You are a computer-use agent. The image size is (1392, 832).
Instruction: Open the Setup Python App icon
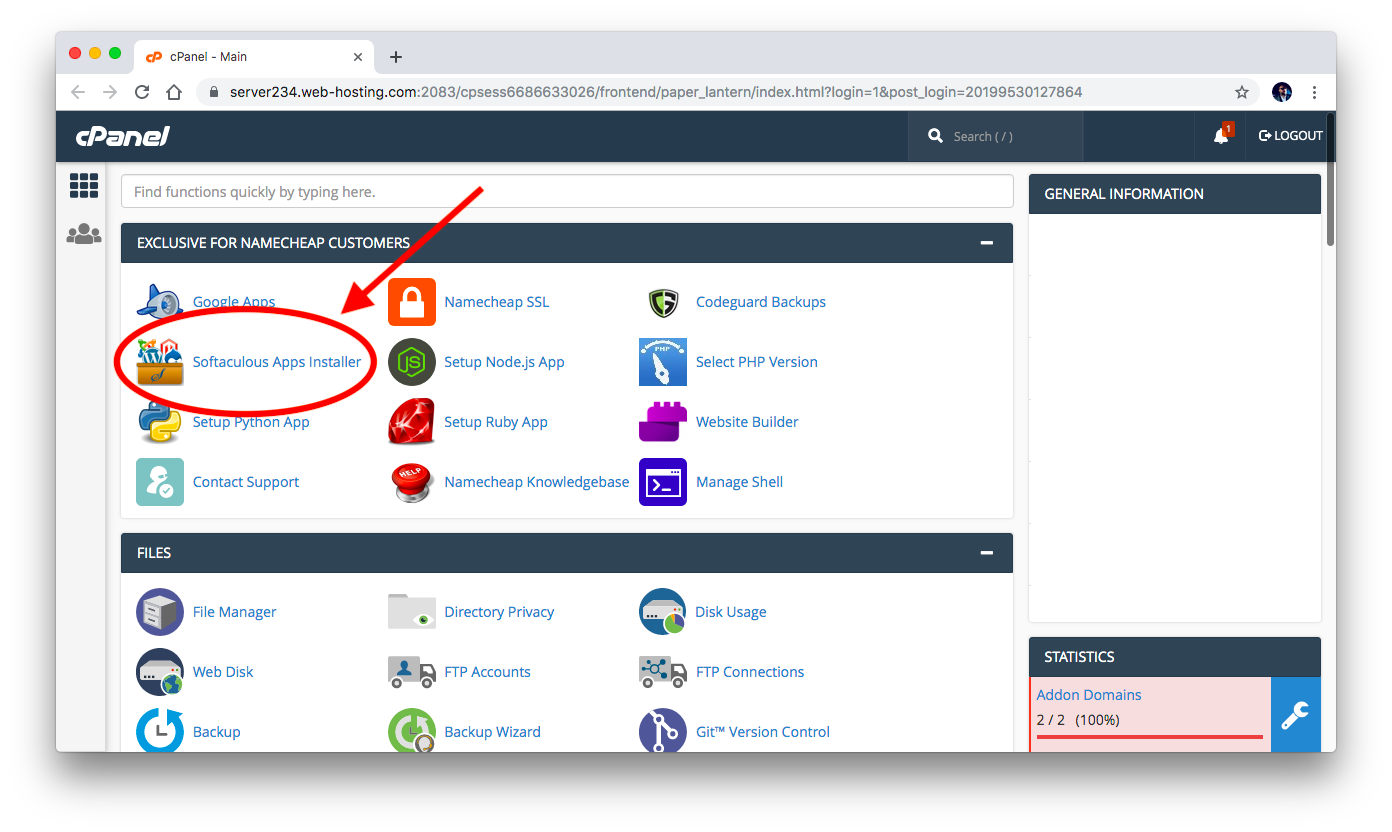point(160,422)
